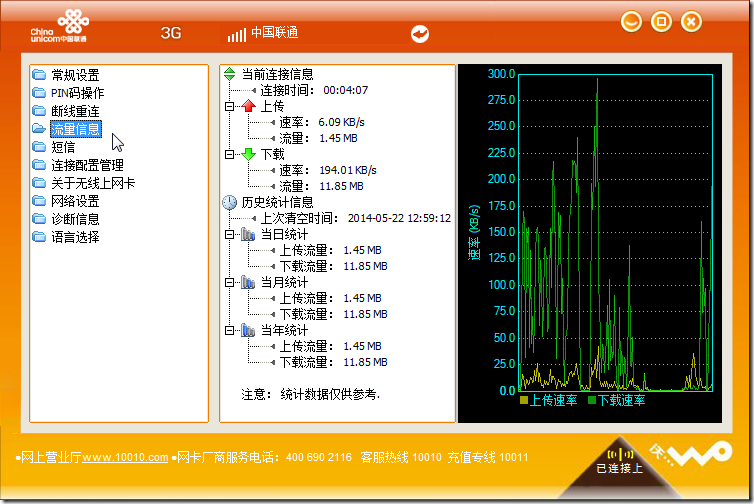Click the 当月统计 bar chart icon
The image size is (754, 504).
click(248, 282)
